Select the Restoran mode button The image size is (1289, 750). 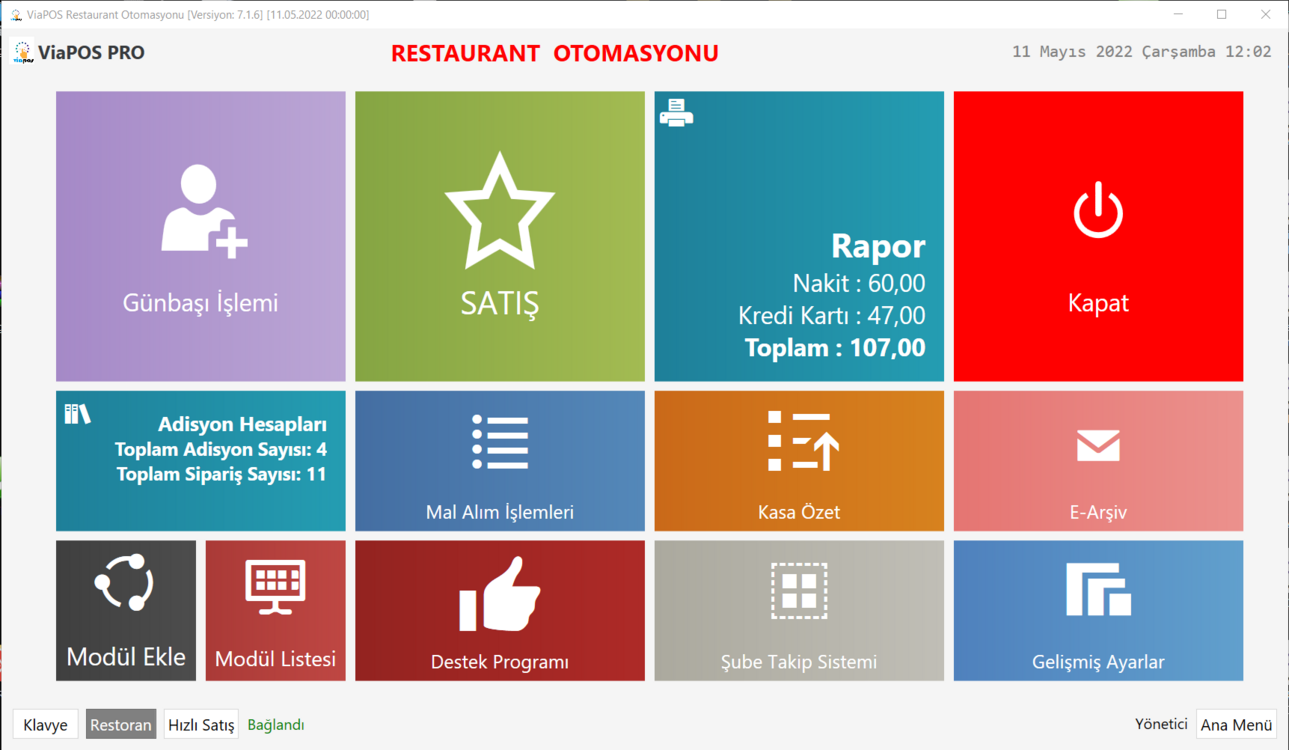[121, 725]
